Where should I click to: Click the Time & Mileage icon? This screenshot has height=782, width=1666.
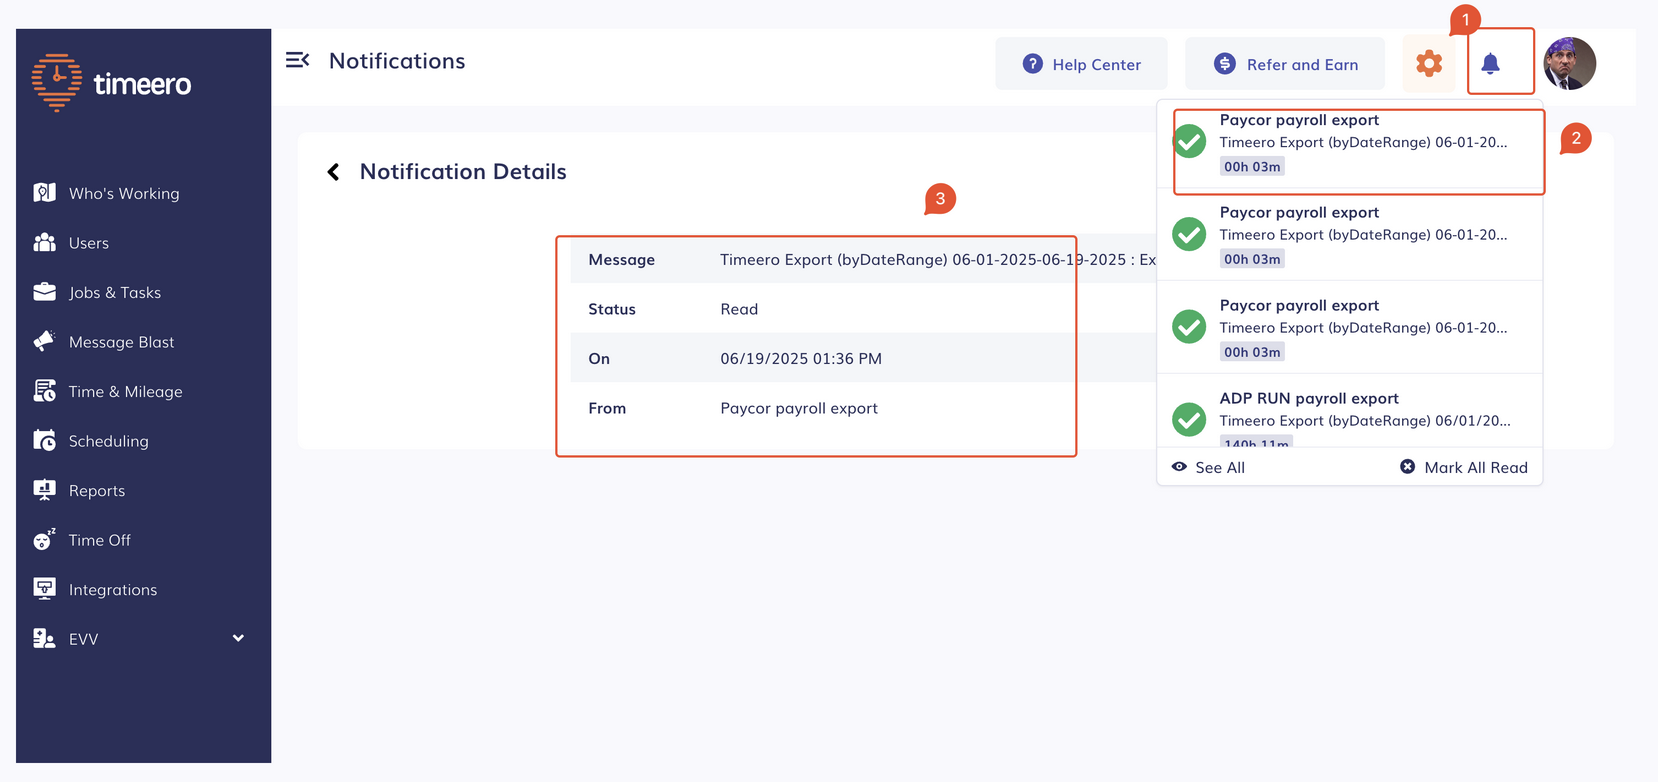44,391
